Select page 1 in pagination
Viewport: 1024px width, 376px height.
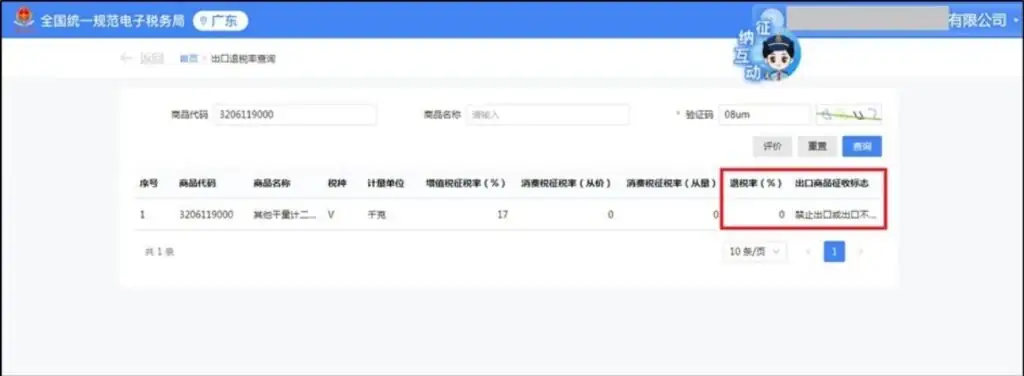click(x=834, y=251)
